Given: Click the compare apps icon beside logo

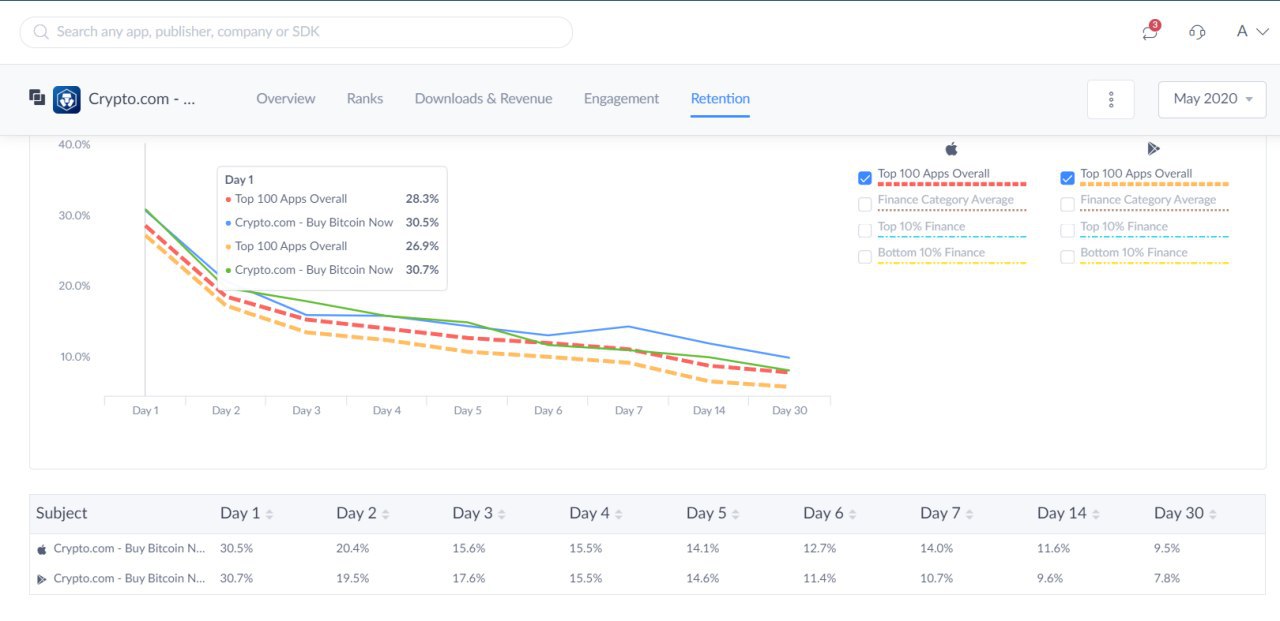Looking at the screenshot, I should point(37,97).
